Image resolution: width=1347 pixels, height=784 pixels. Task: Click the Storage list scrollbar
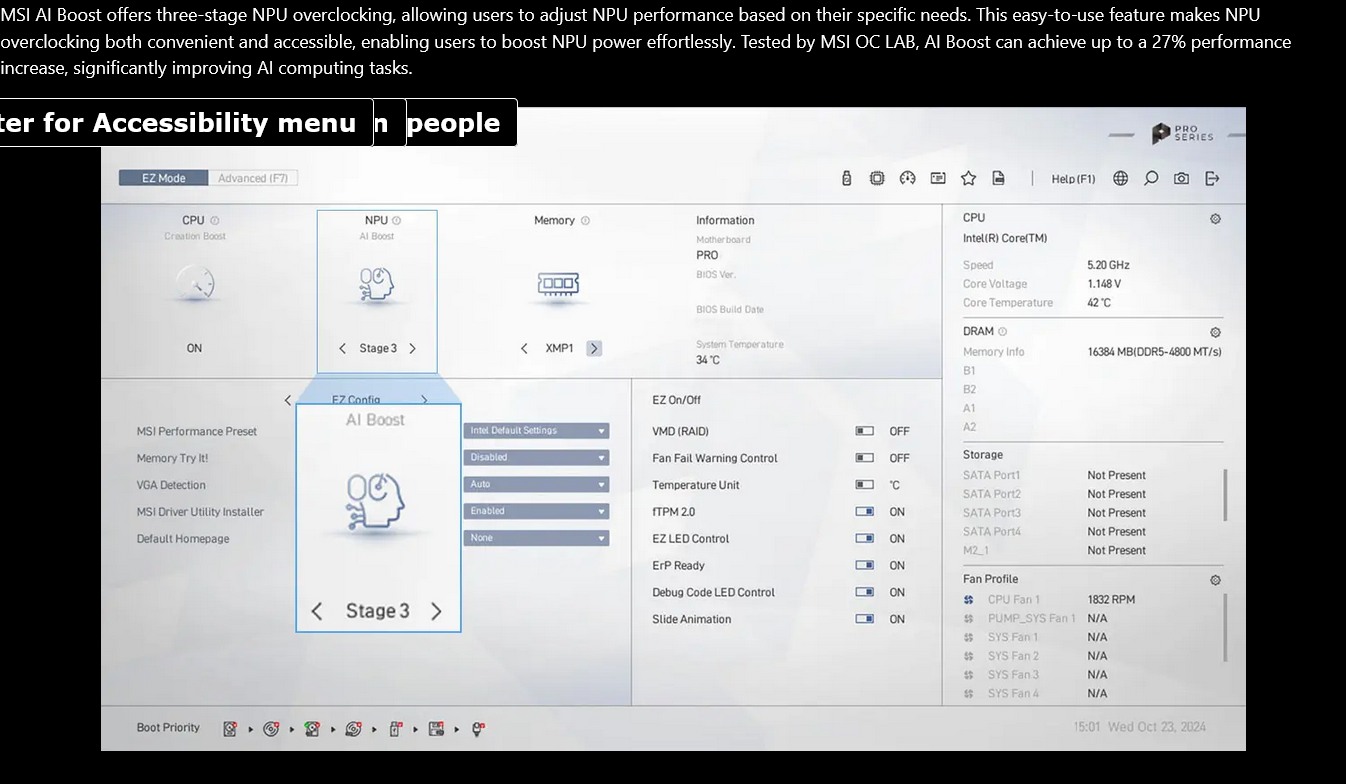tap(1225, 495)
